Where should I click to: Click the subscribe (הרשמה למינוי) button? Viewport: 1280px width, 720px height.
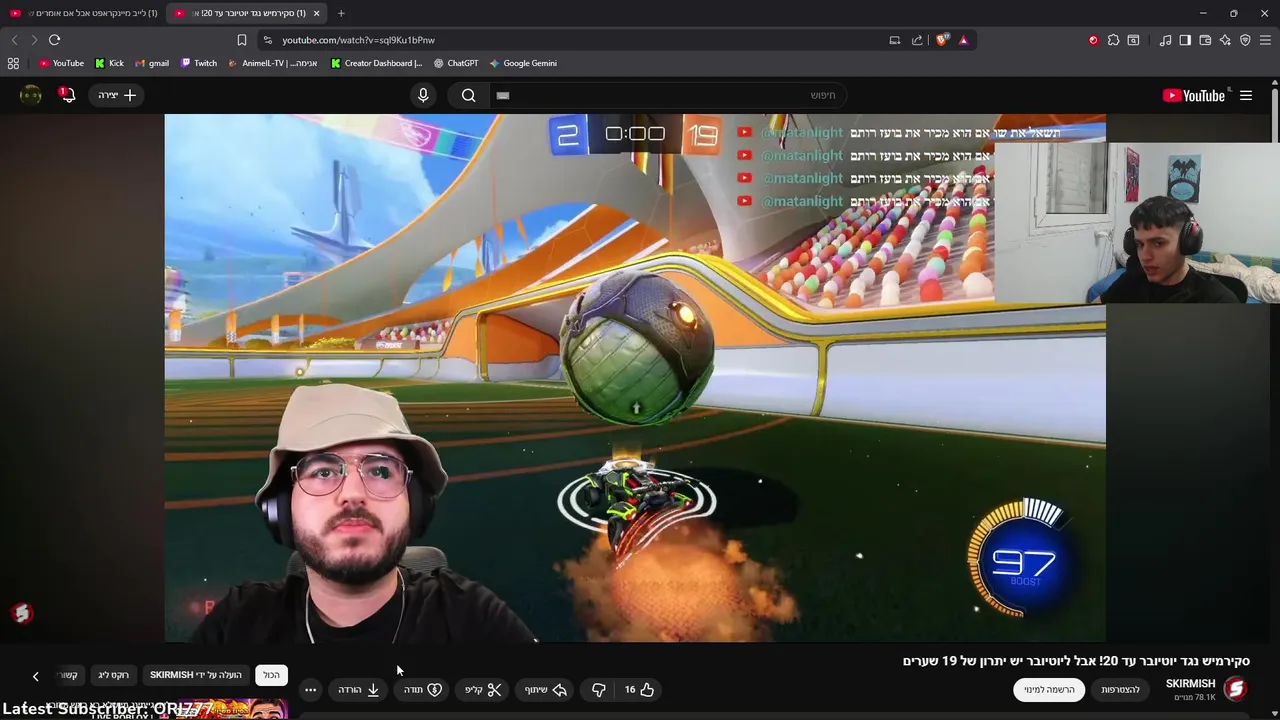point(1049,689)
